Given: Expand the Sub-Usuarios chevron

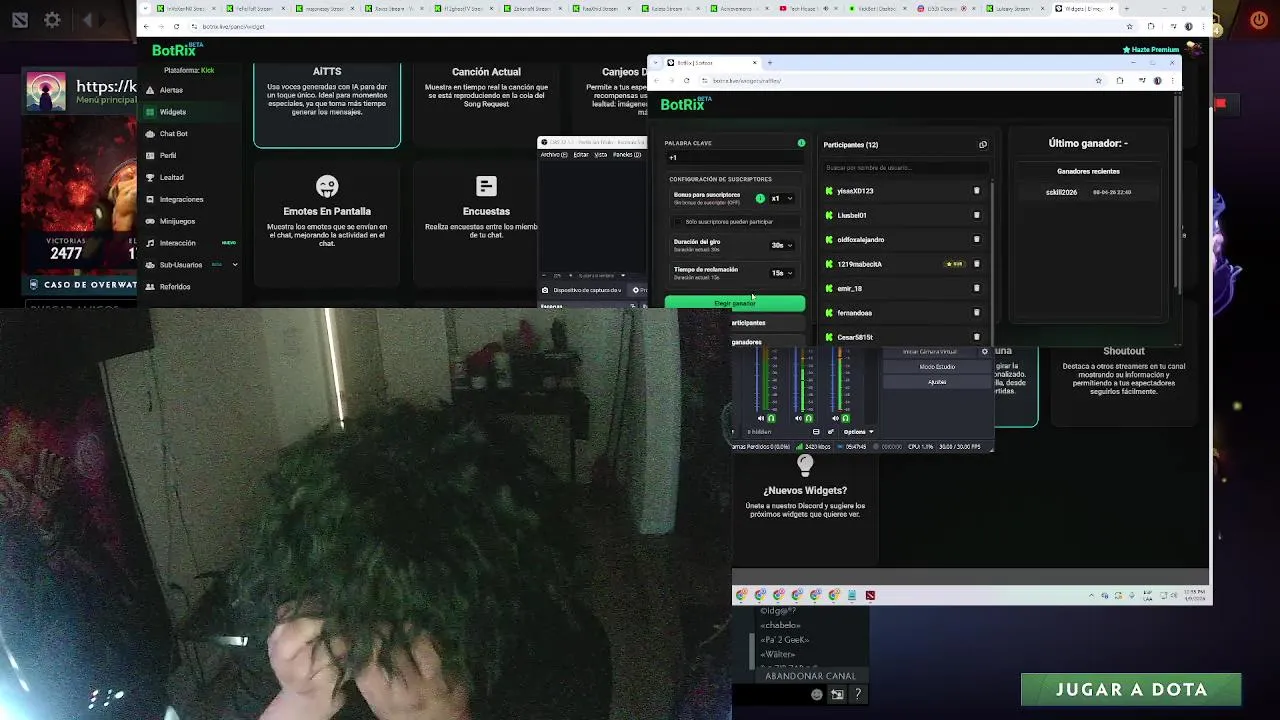Looking at the screenshot, I should tap(235, 265).
